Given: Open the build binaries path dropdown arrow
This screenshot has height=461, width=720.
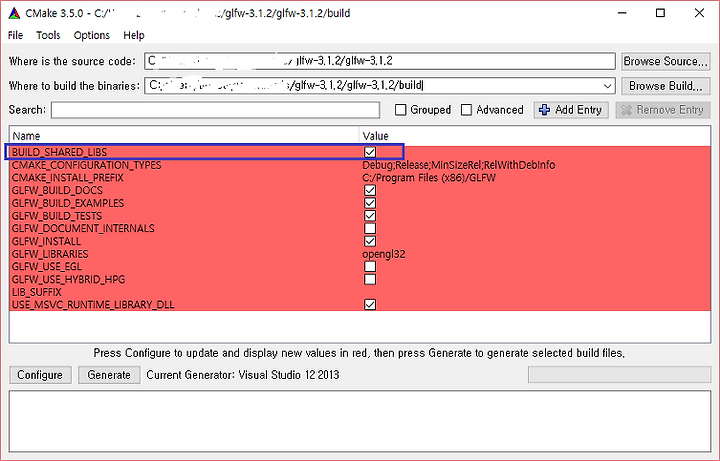Looking at the screenshot, I should click(x=608, y=86).
